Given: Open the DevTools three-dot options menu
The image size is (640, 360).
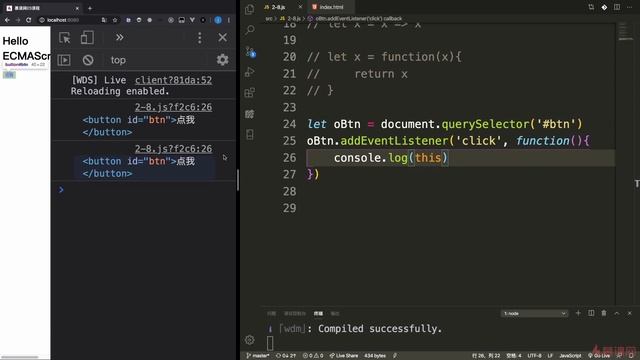Looking at the screenshot, I should 200,38.
